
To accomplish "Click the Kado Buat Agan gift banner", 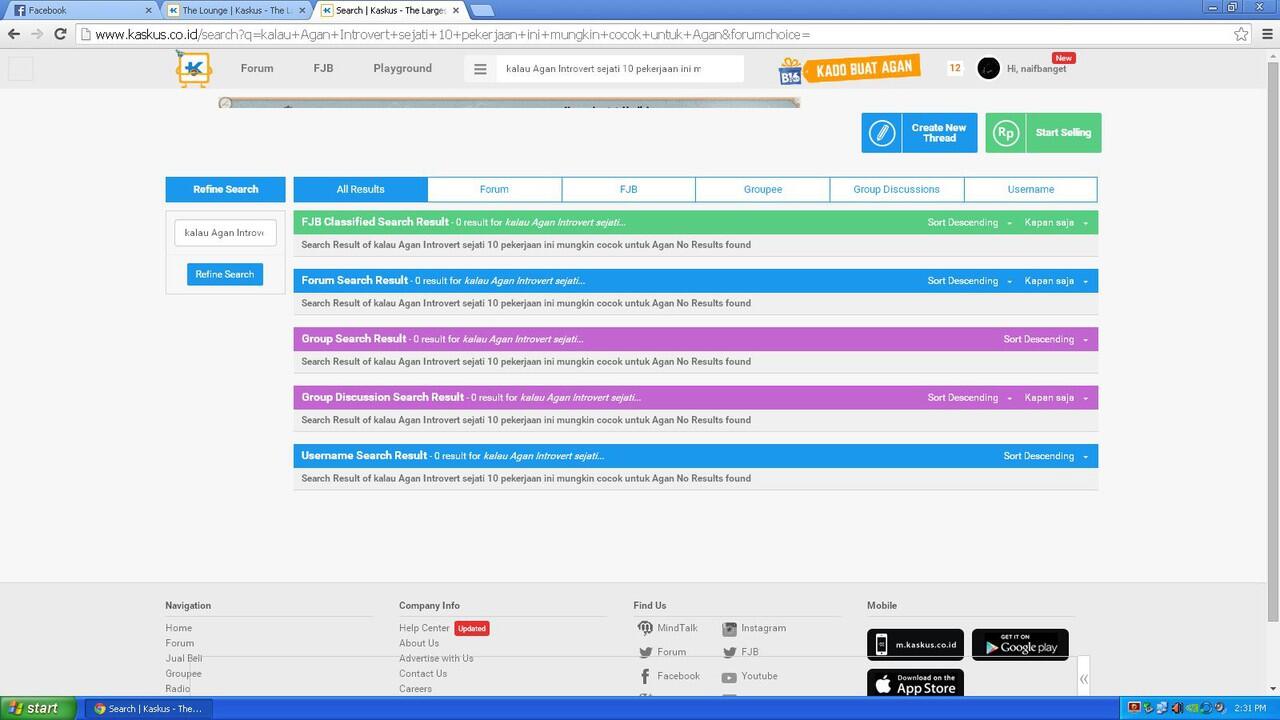I will 848,69.
